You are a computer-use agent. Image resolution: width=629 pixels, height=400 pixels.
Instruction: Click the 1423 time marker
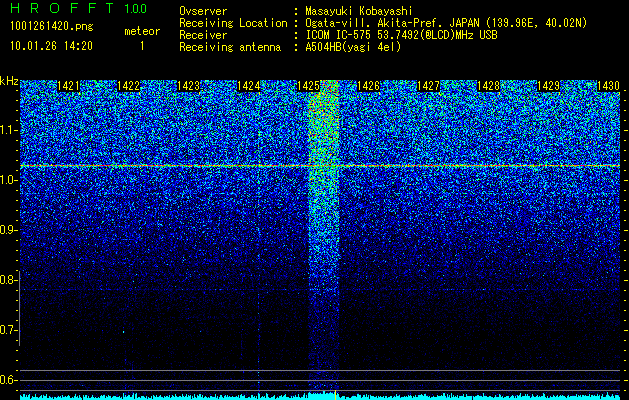(189, 86)
